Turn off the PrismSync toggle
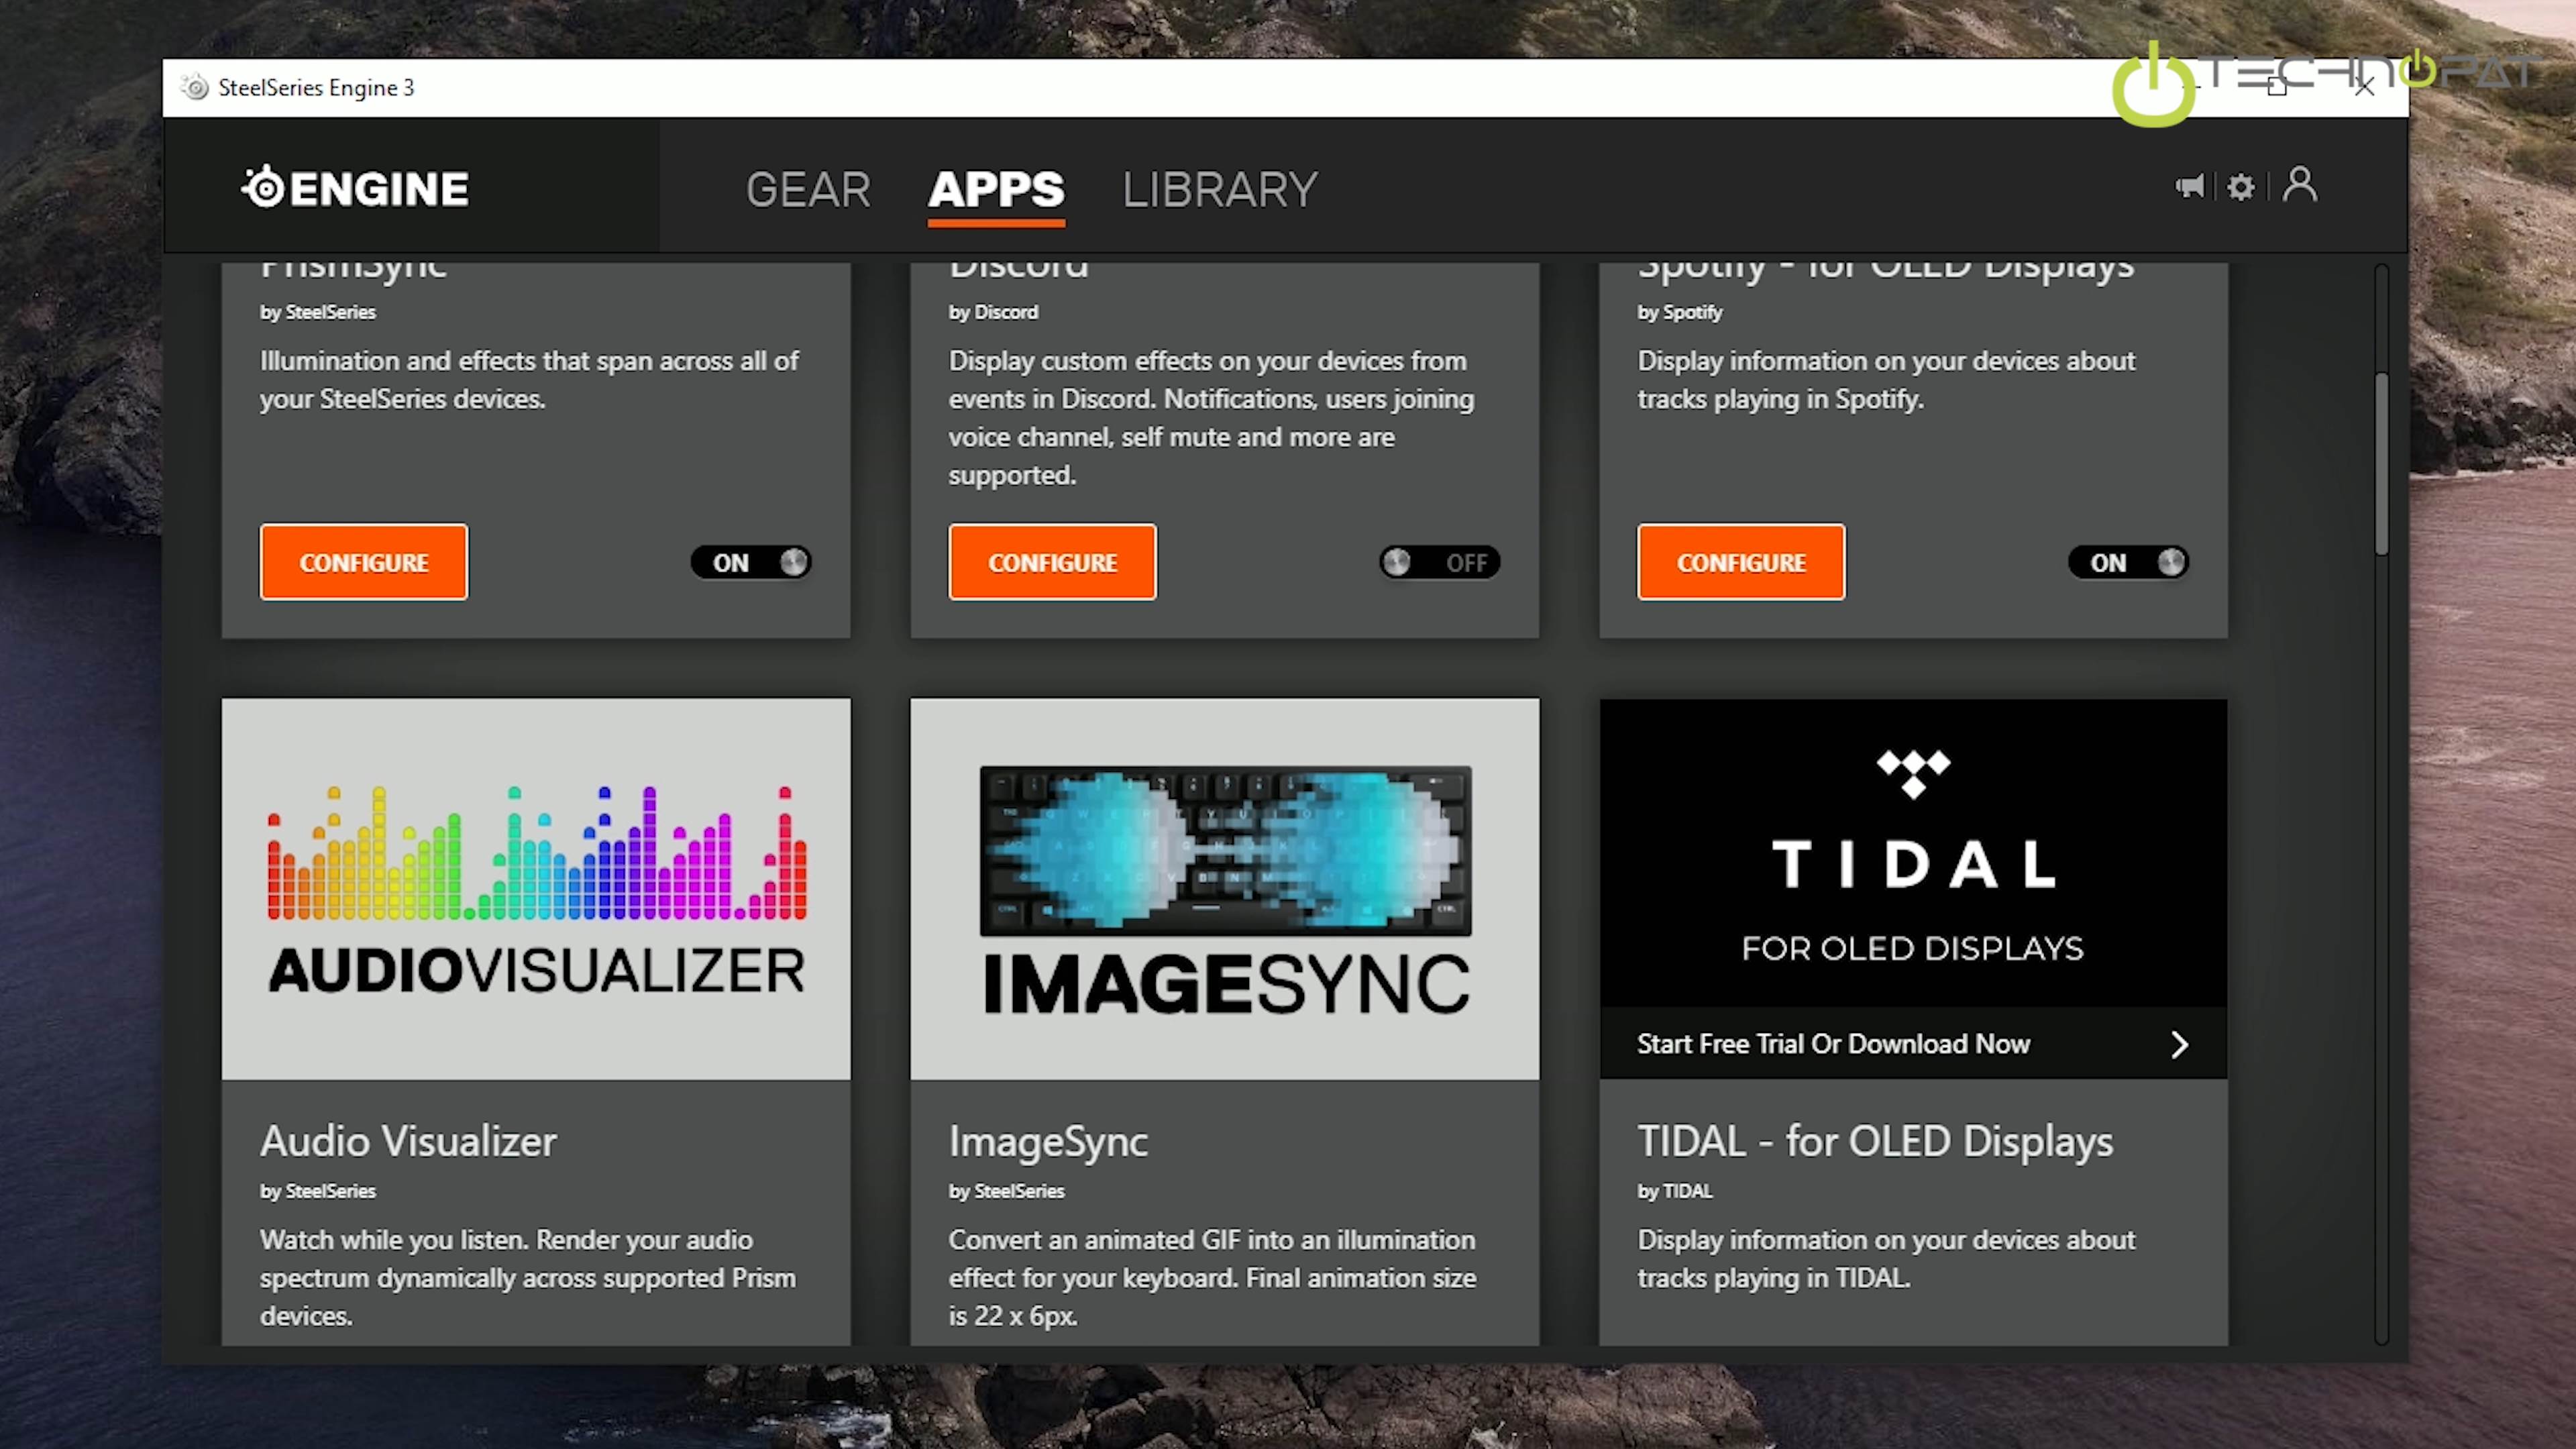The image size is (2576, 1449). [751, 562]
